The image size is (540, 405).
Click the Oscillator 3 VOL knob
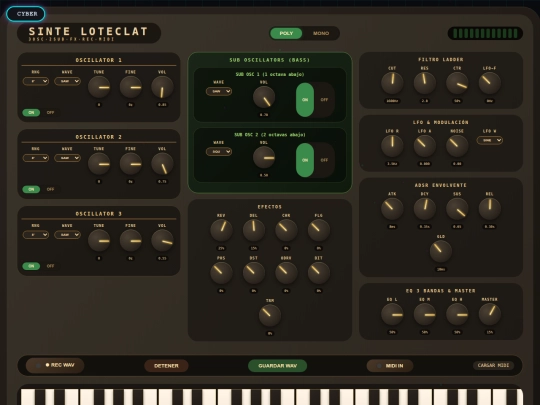click(x=162, y=241)
